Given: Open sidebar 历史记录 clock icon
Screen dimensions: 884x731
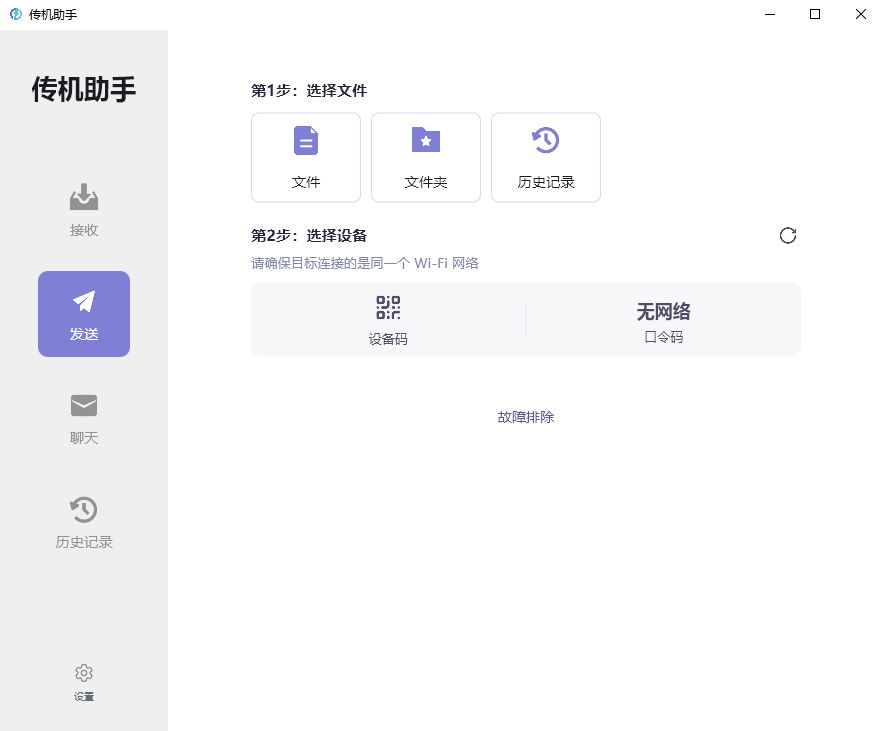Looking at the screenshot, I should [x=84, y=509].
